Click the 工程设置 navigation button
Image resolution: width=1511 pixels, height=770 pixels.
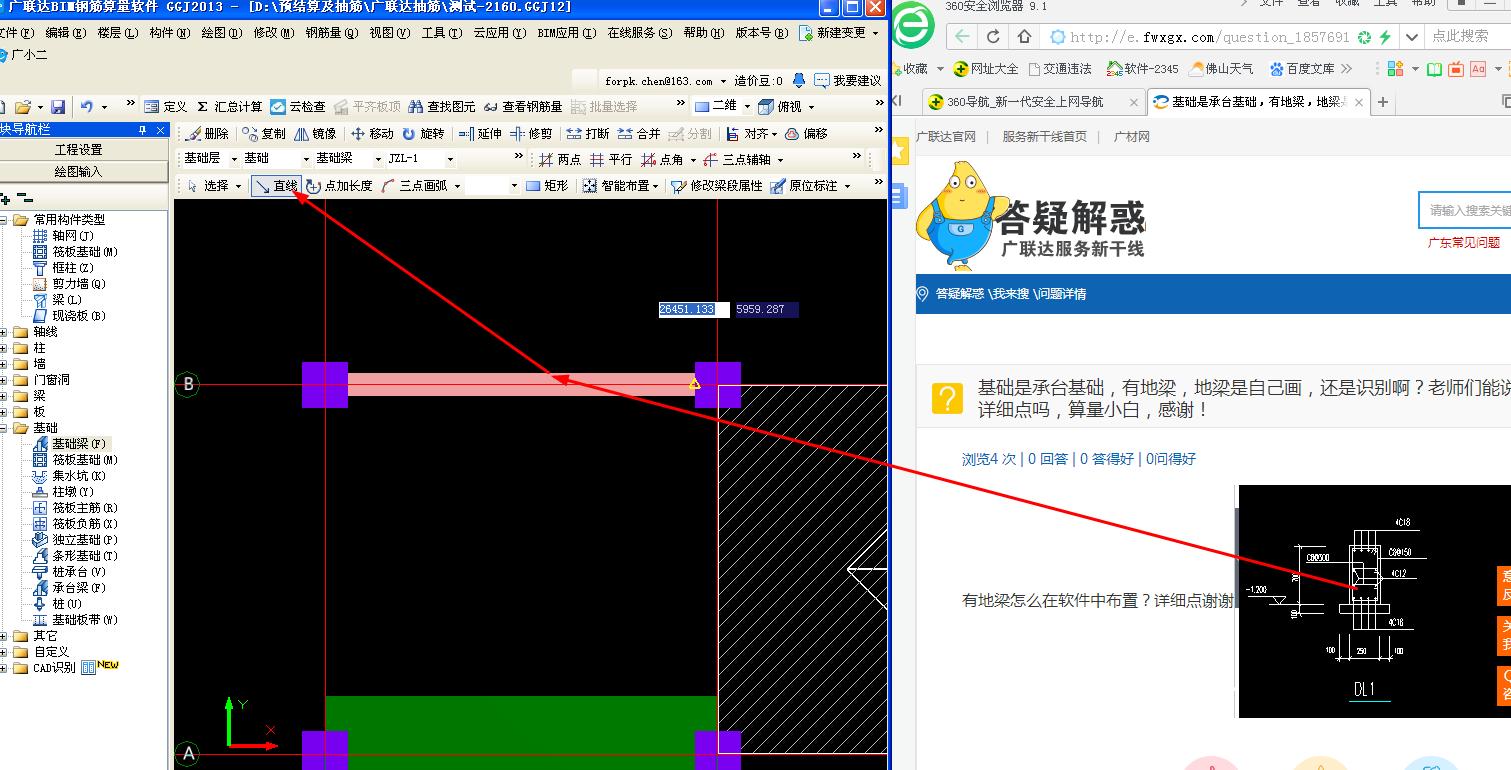[x=79, y=150]
